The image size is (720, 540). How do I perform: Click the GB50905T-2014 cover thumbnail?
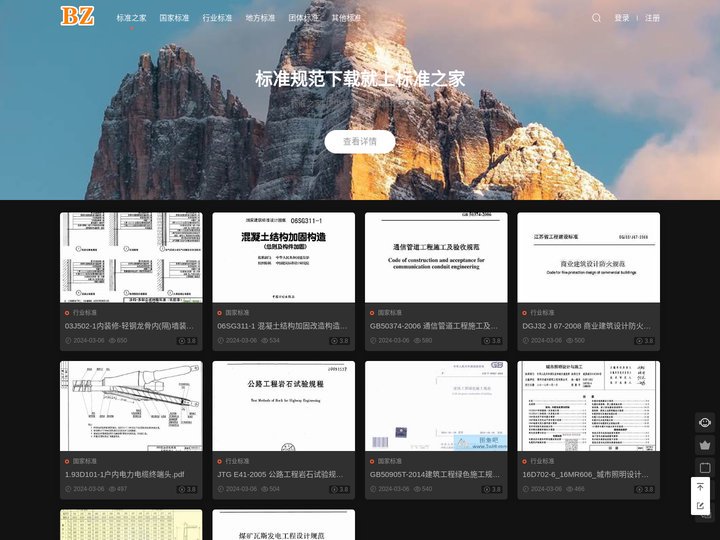click(436, 406)
